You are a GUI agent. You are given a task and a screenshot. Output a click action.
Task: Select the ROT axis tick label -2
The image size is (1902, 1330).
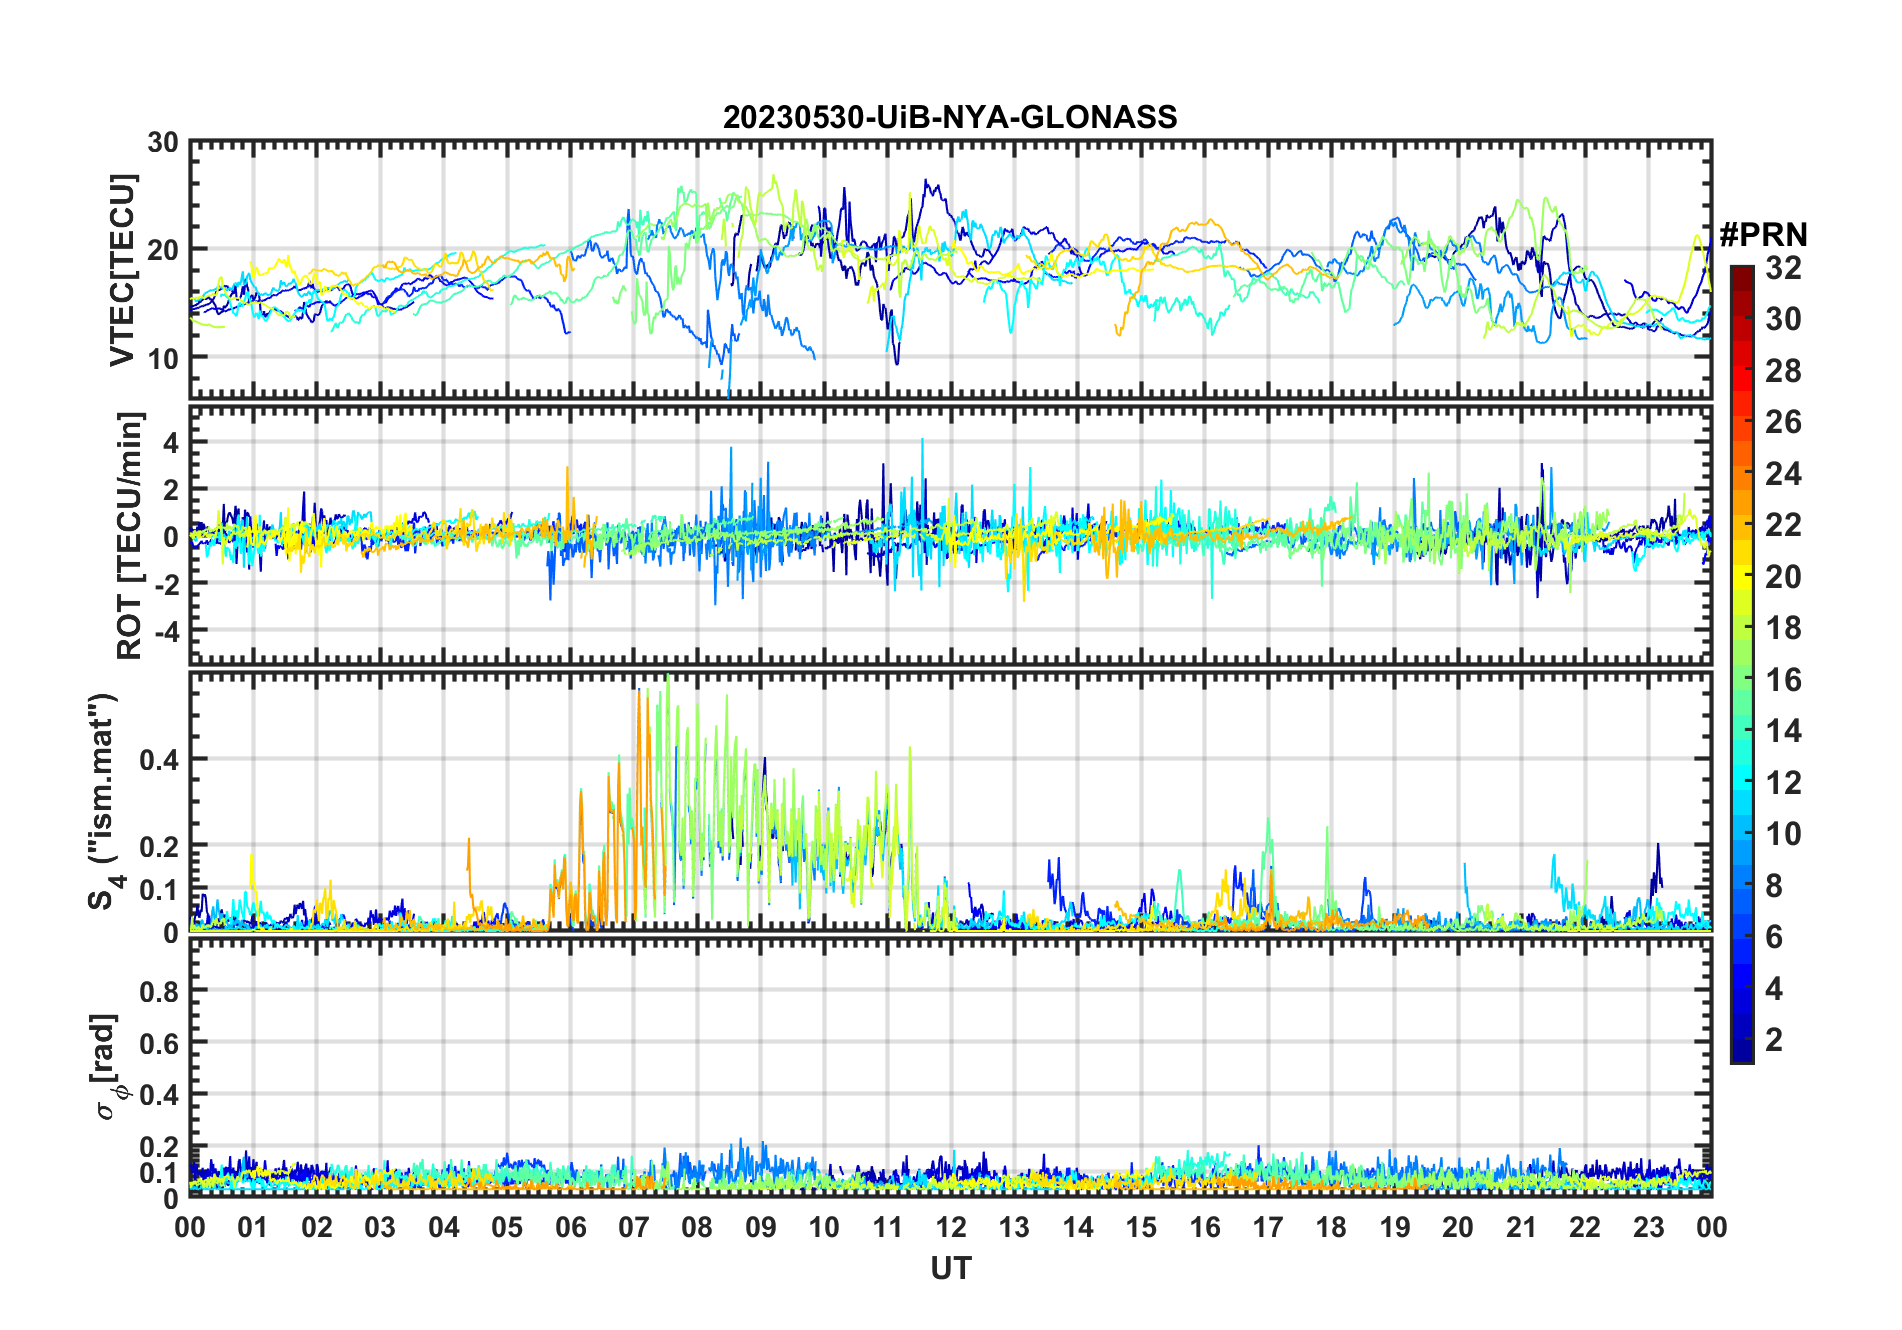point(166,584)
